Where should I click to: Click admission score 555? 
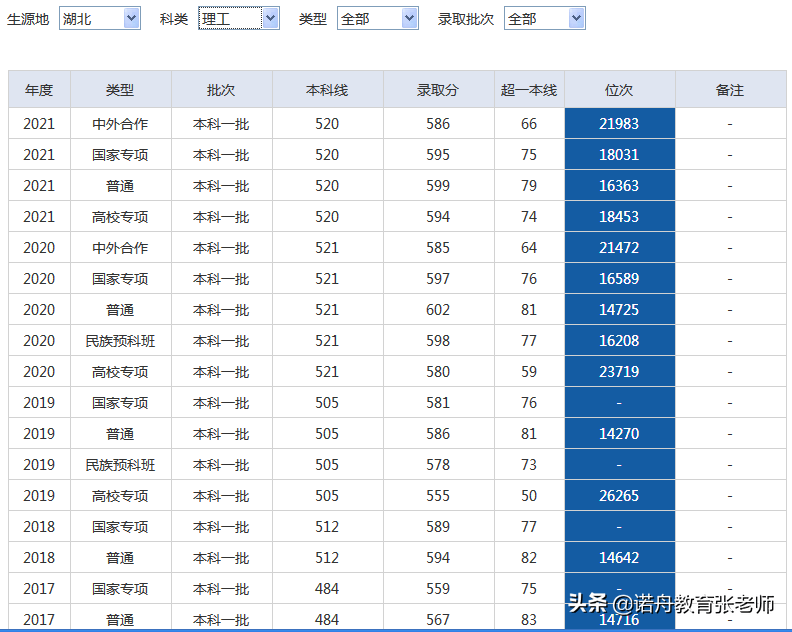(x=438, y=495)
